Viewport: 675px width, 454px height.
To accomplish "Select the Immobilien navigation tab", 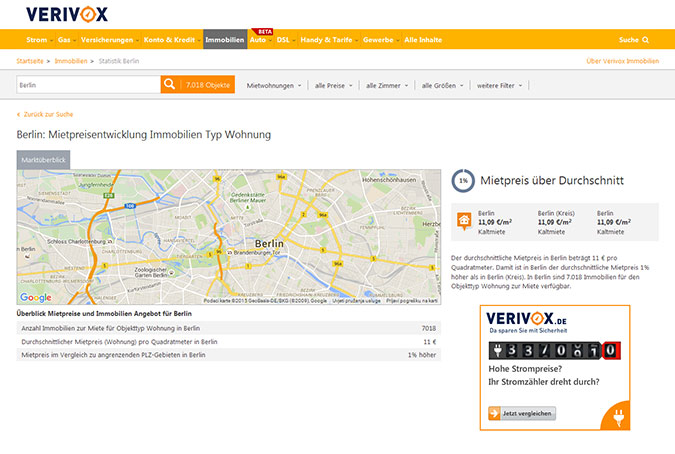I will [x=225, y=40].
